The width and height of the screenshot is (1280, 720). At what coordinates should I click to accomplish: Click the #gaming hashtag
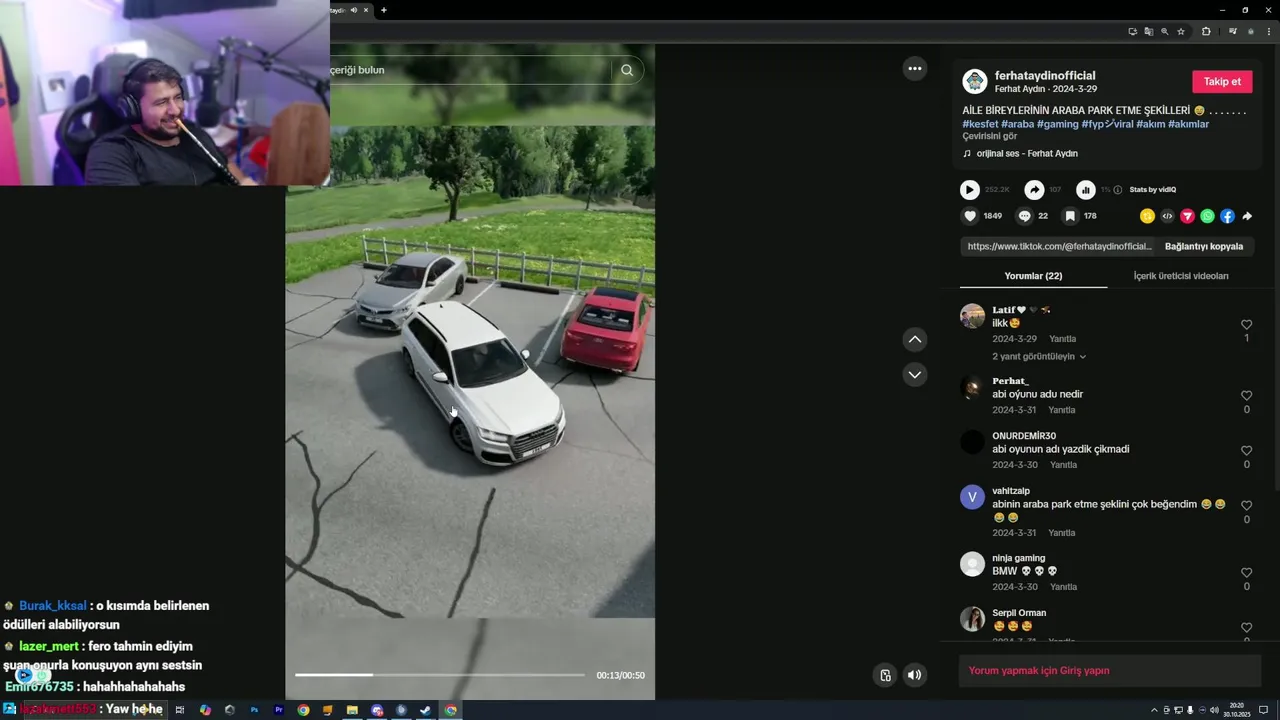point(1058,124)
